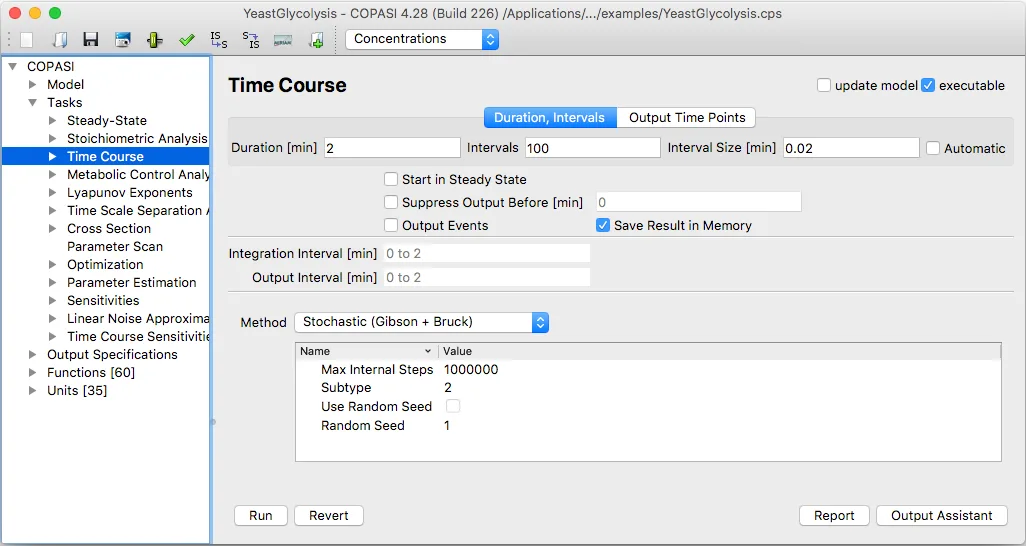This screenshot has height=546, width=1026.
Task: Select Linear Noise Approximation task
Action: (x=137, y=319)
